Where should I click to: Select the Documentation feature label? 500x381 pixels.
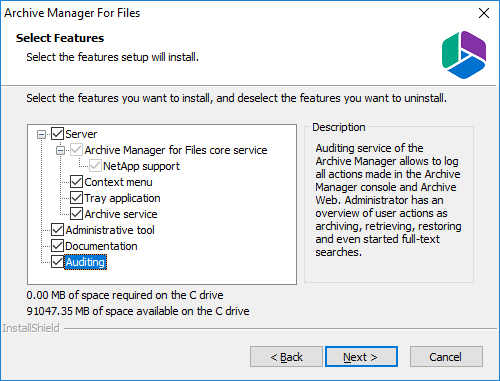101,246
